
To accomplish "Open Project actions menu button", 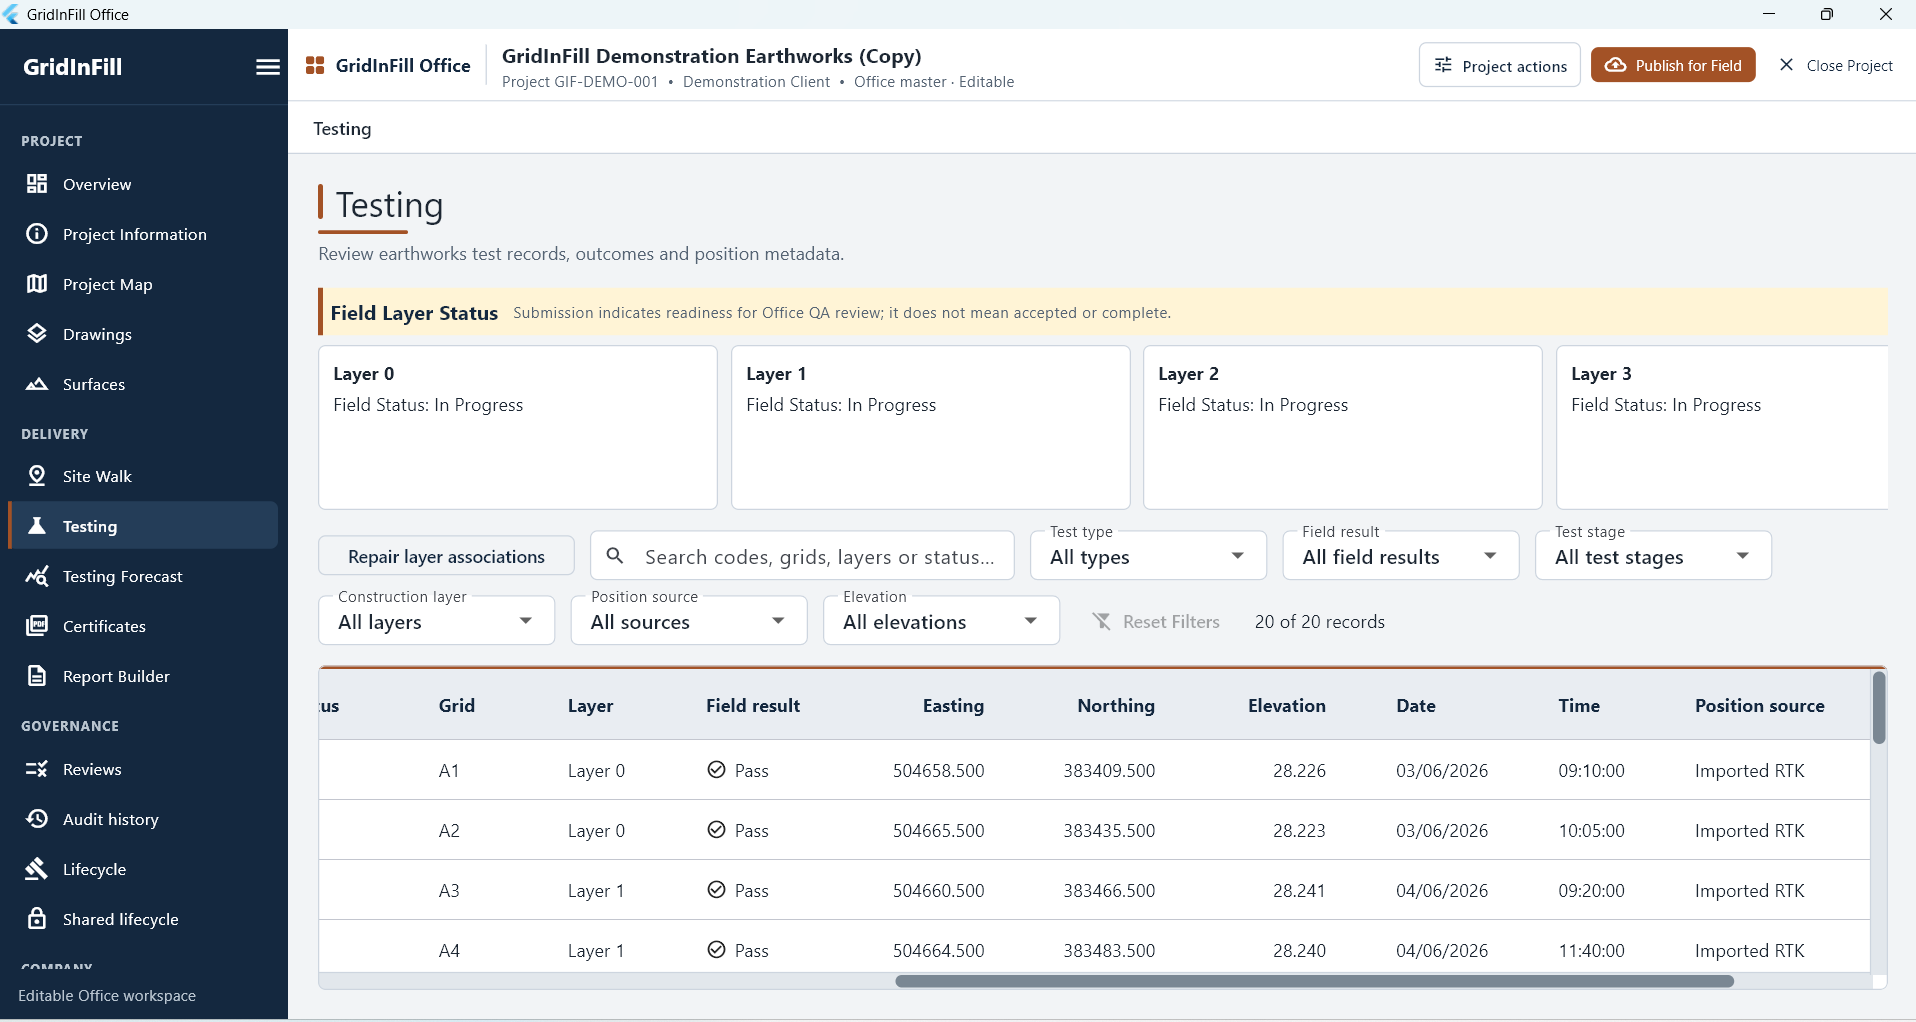I will pos(1500,65).
